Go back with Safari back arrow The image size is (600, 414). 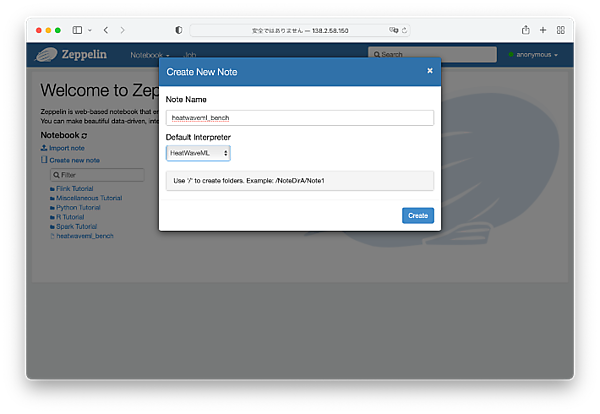(106, 30)
